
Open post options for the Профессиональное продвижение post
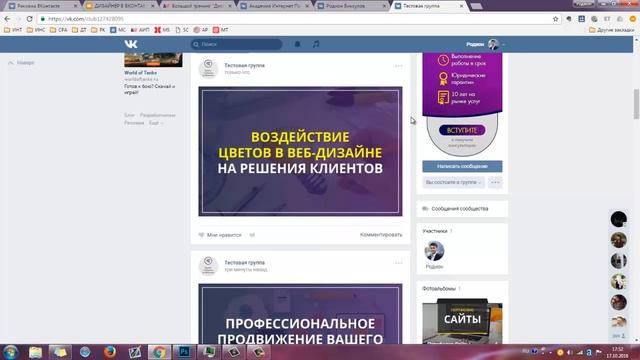[398, 263]
